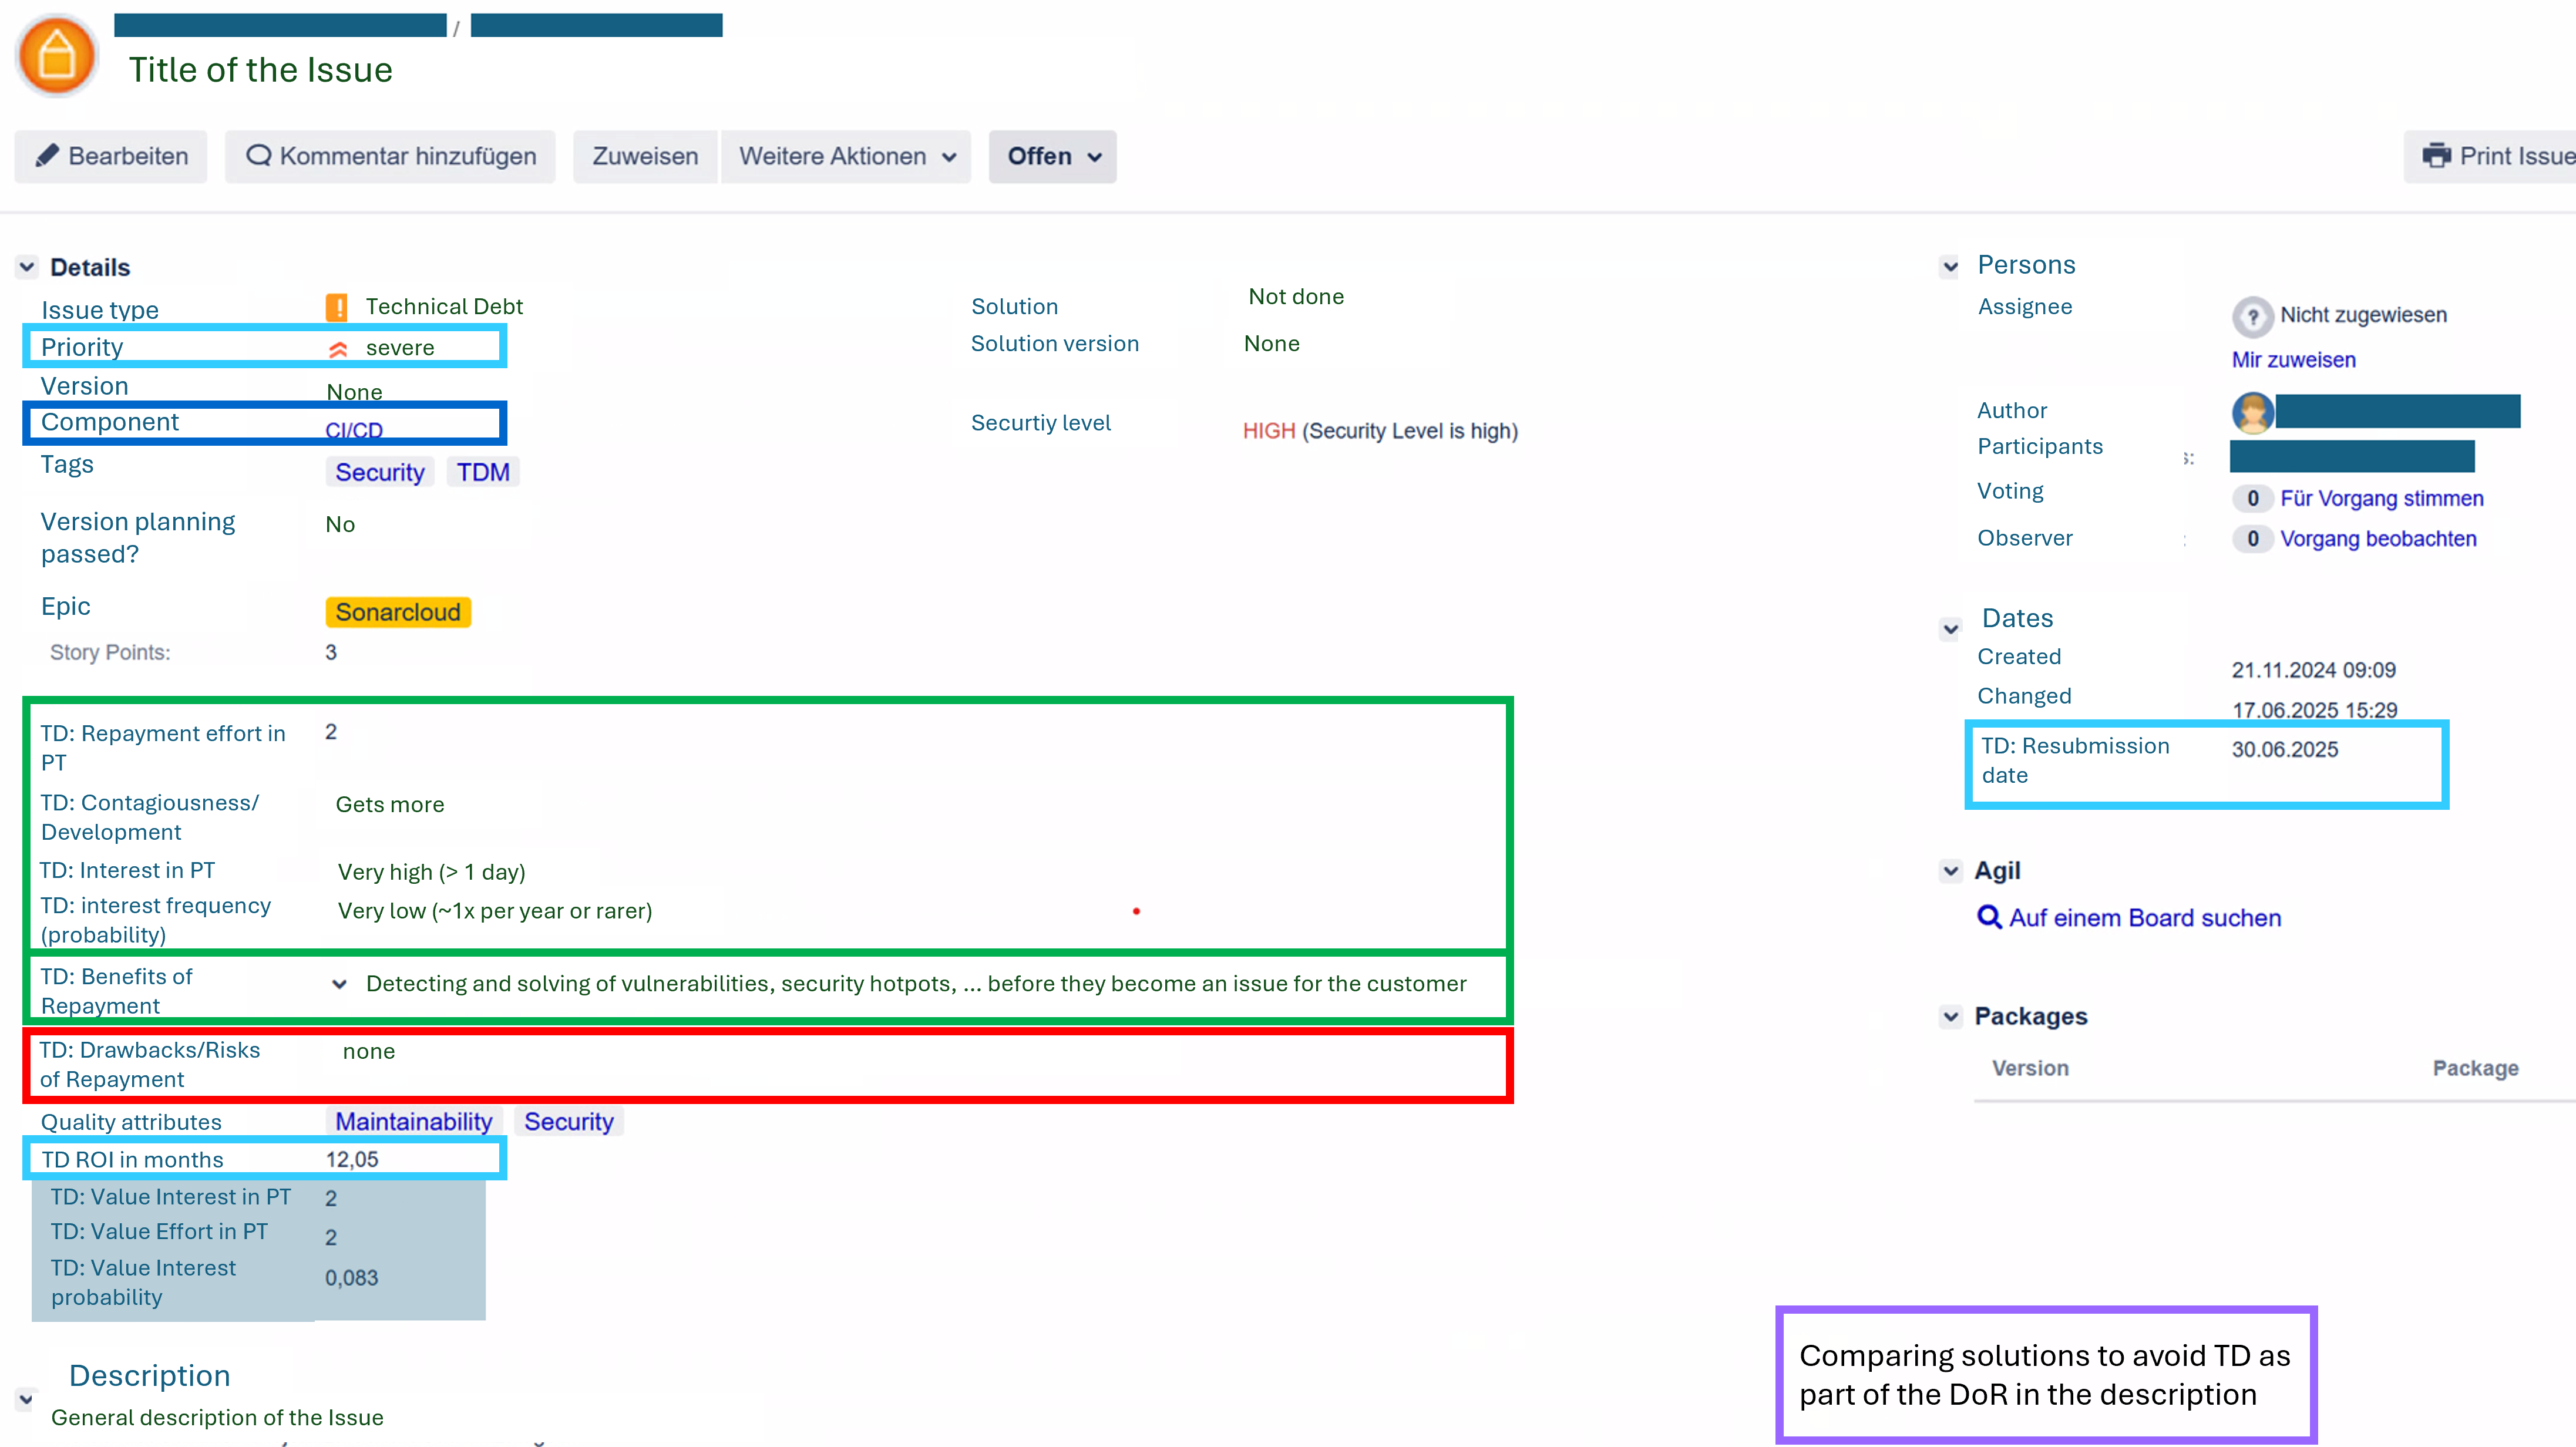The width and height of the screenshot is (2576, 1447).
Task: Select the TDM tag
Action: point(483,472)
